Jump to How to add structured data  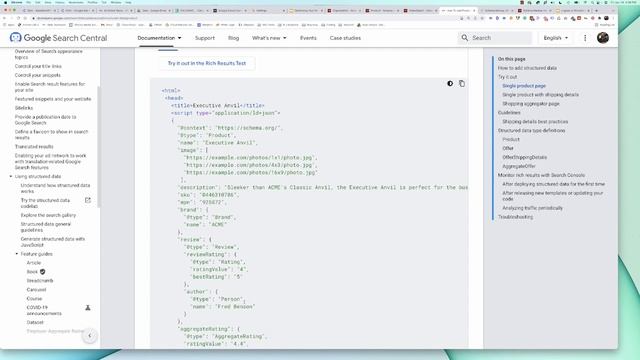[x=527, y=68]
